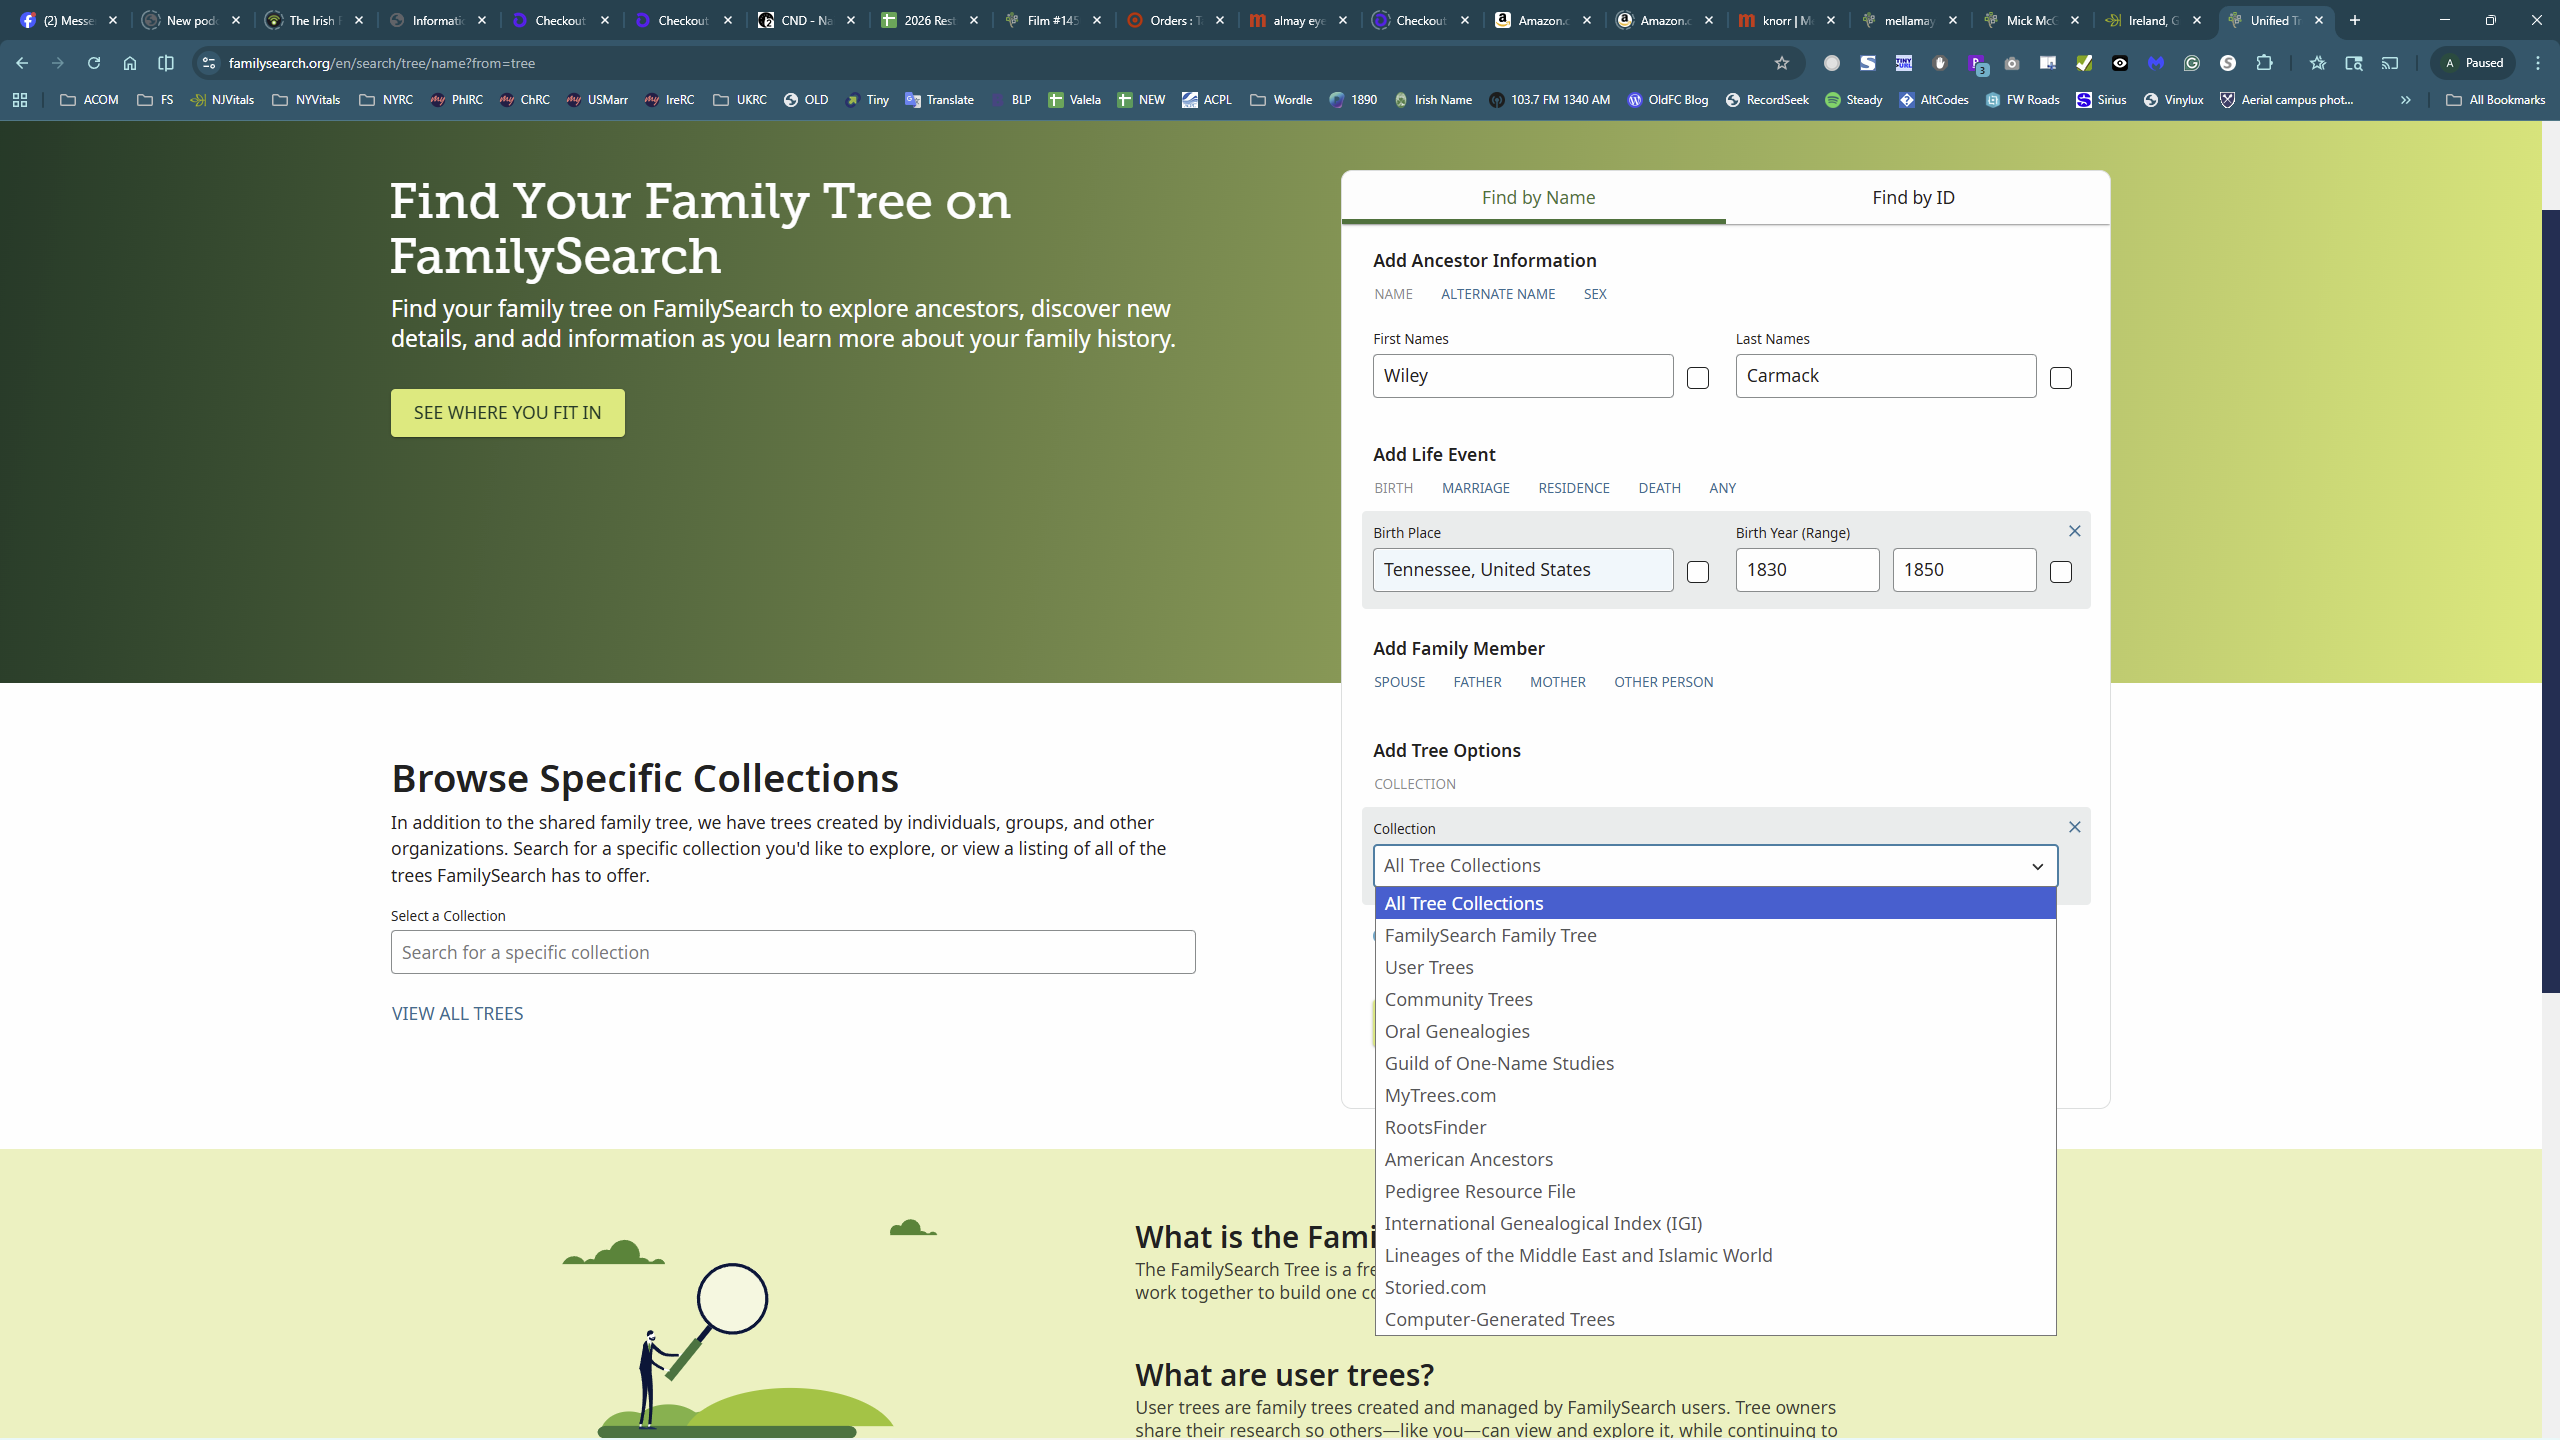
Task: Click the birth year start field 1830
Action: click(1808, 570)
